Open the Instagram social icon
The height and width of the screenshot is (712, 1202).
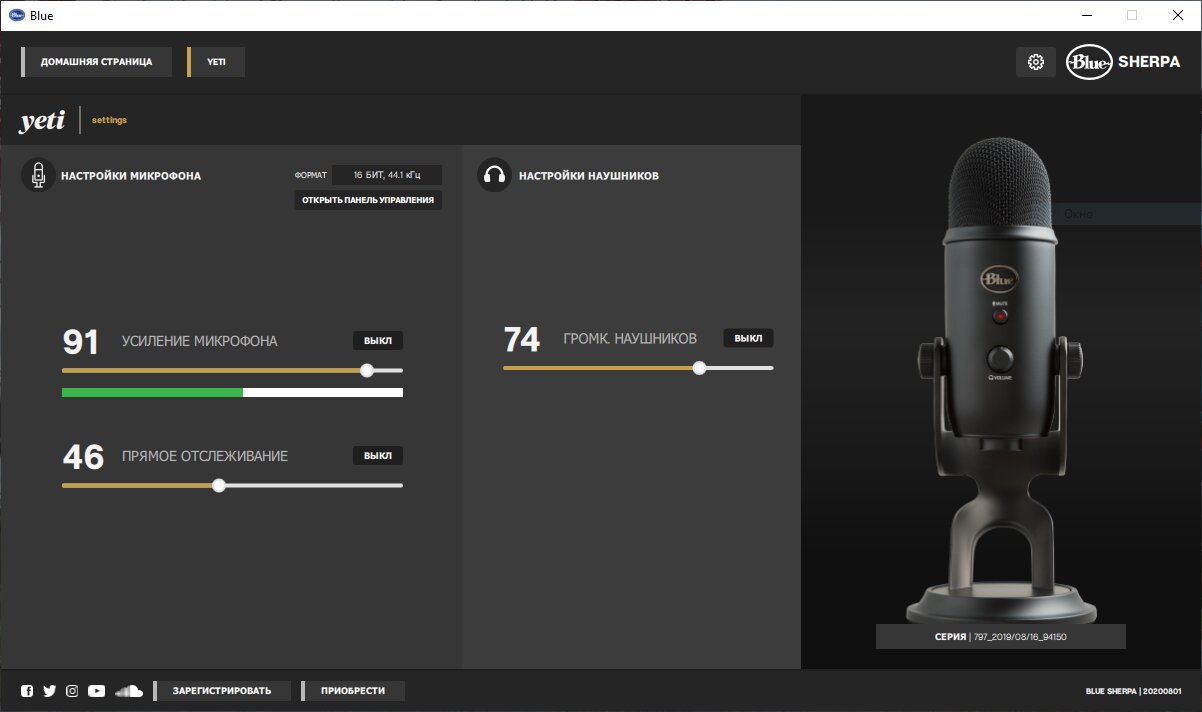pos(72,691)
